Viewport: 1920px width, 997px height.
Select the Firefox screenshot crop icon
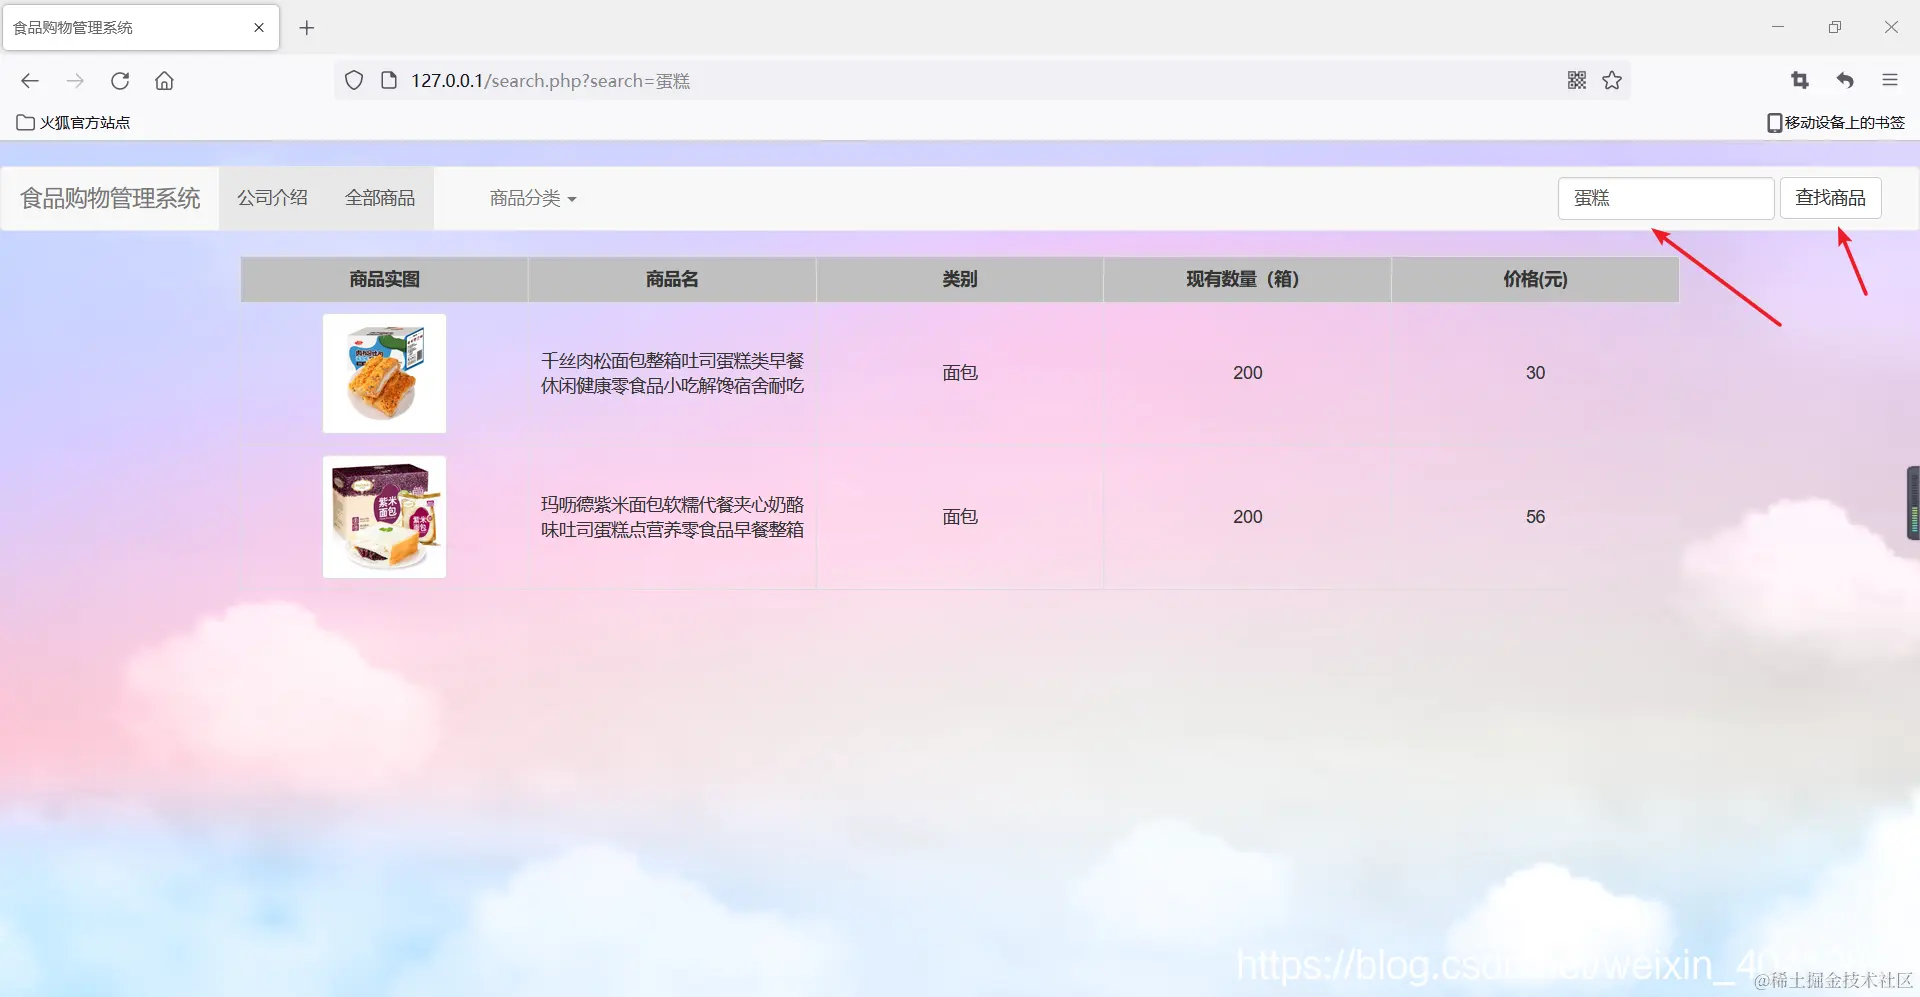pos(1799,81)
